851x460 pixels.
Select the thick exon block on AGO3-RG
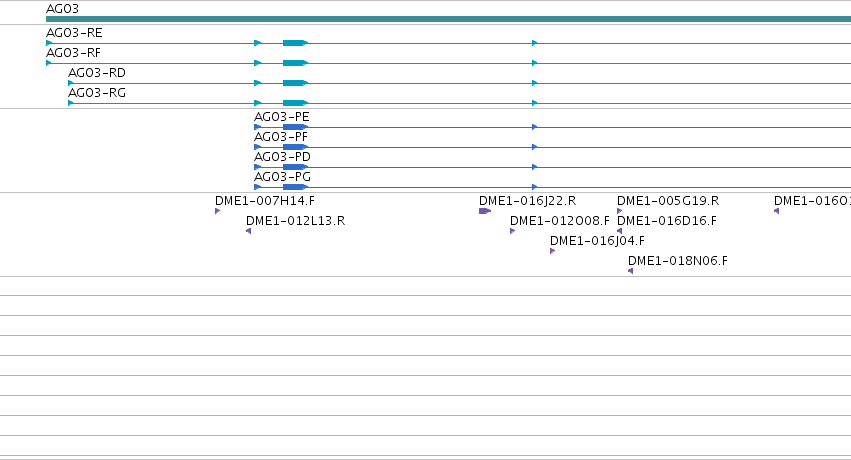[x=295, y=103]
